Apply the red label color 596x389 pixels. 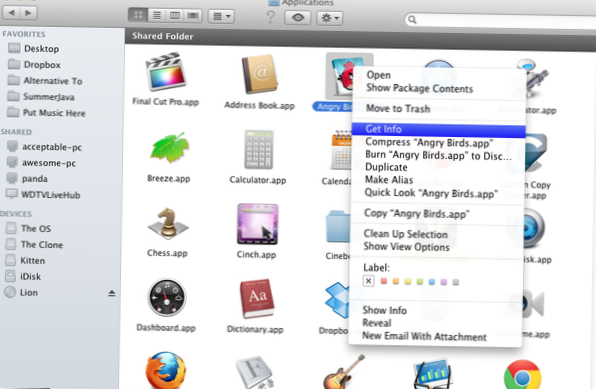coord(384,281)
